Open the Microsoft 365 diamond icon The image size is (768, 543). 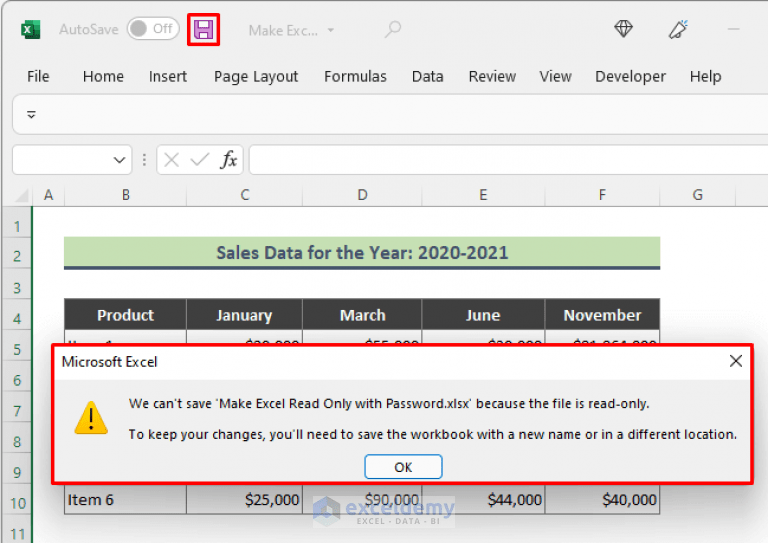624,29
